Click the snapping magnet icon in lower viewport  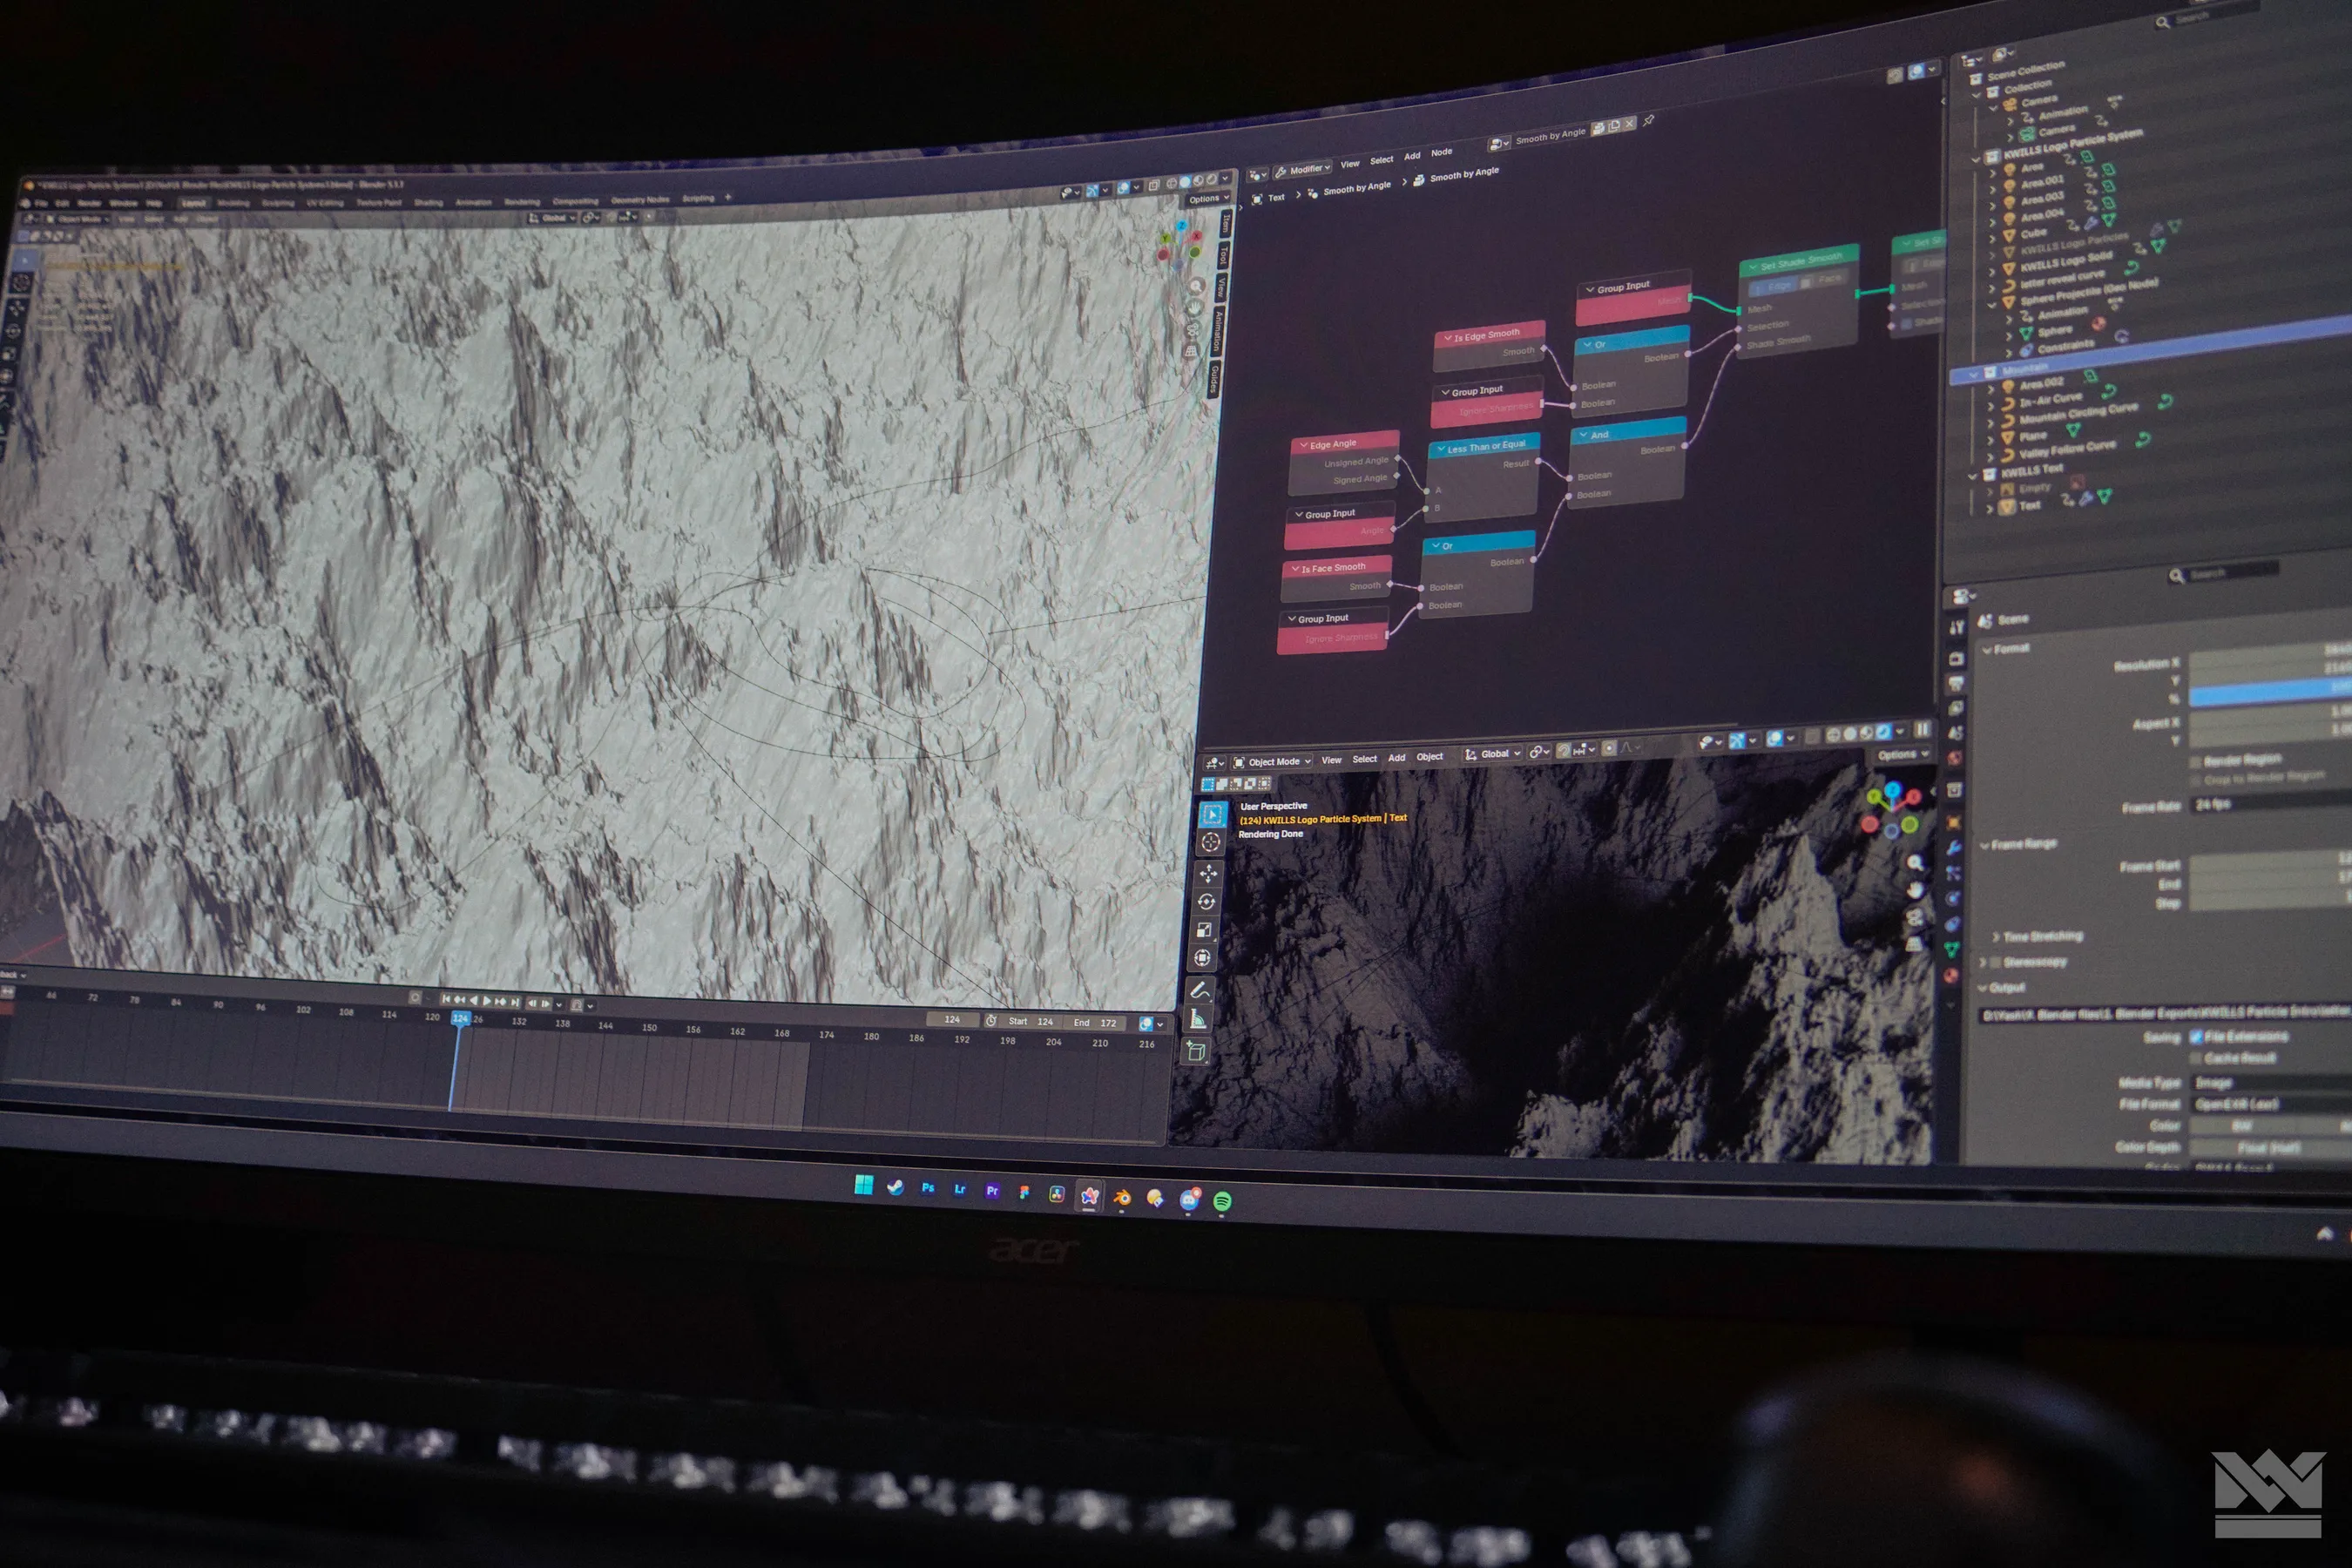click(x=1563, y=751)
